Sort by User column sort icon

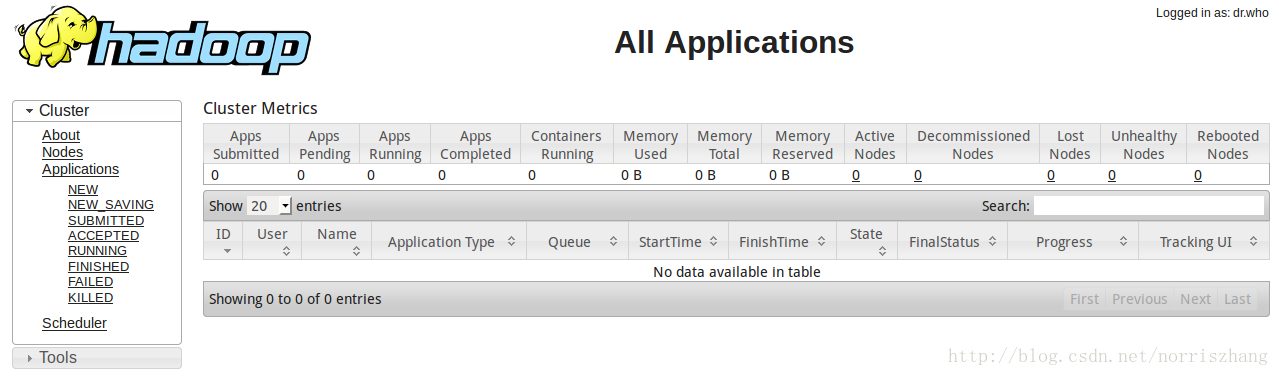click(x=286, y=251)
